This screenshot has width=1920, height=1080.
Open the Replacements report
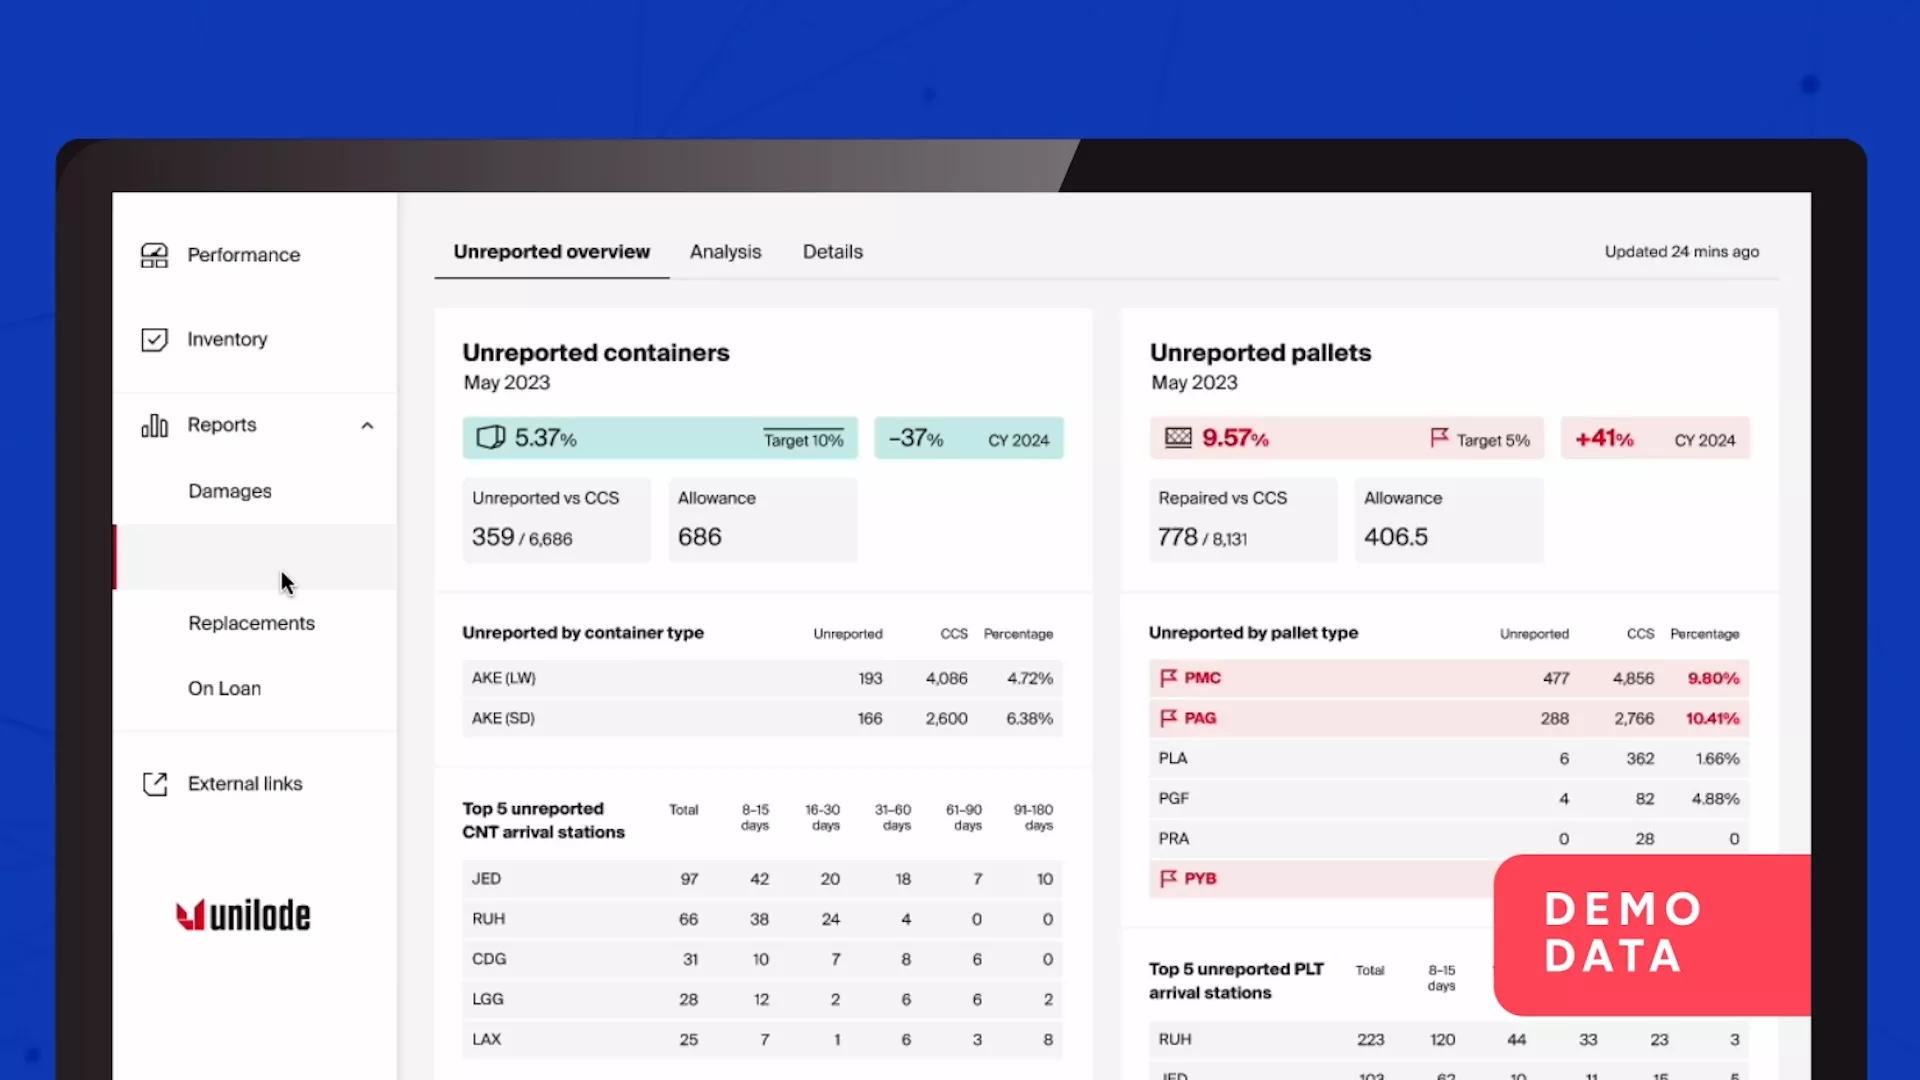tap(251, 622)
